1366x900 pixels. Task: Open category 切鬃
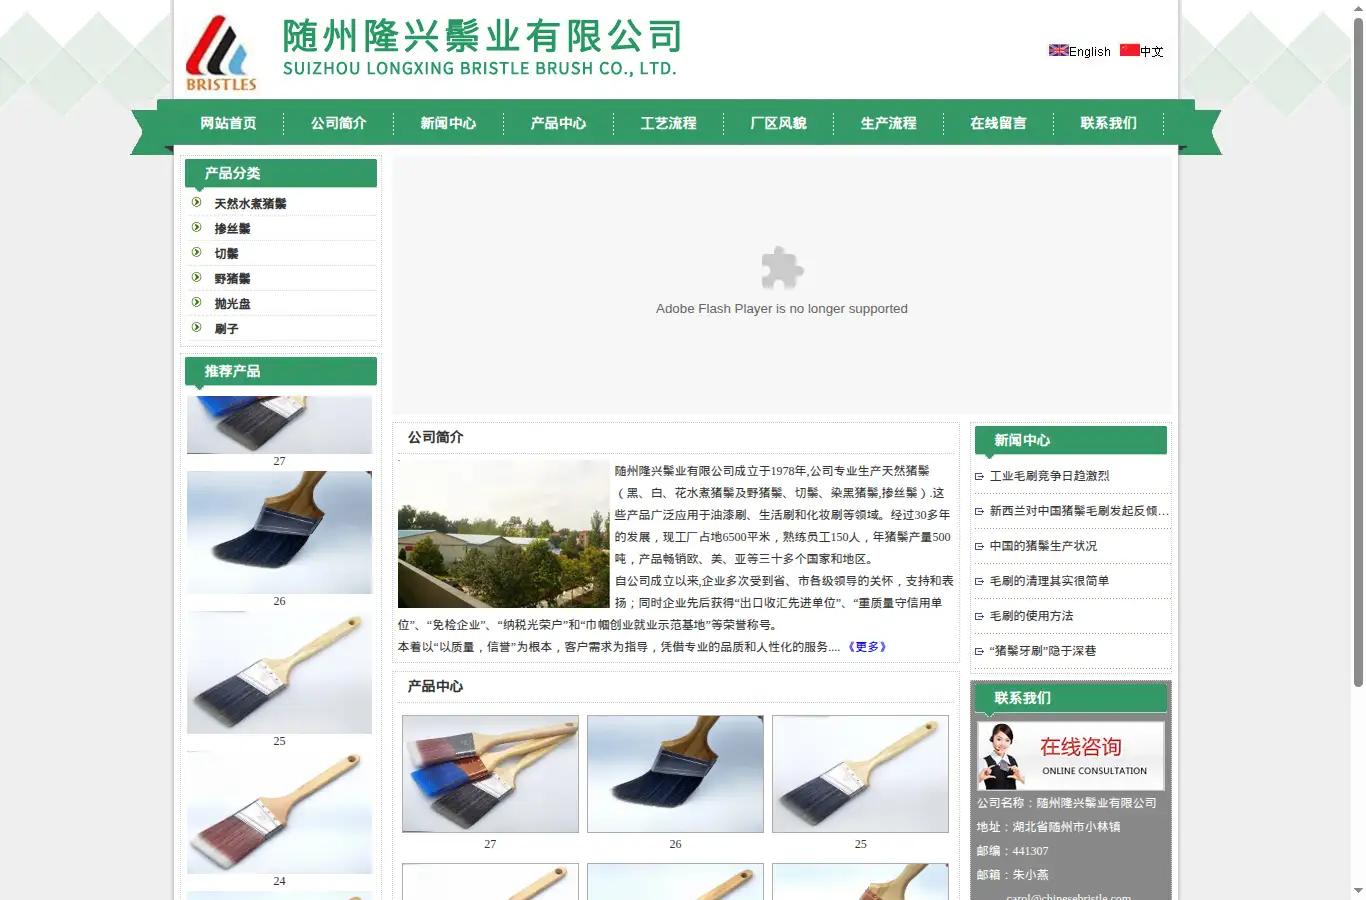click(x=226, y=254)
